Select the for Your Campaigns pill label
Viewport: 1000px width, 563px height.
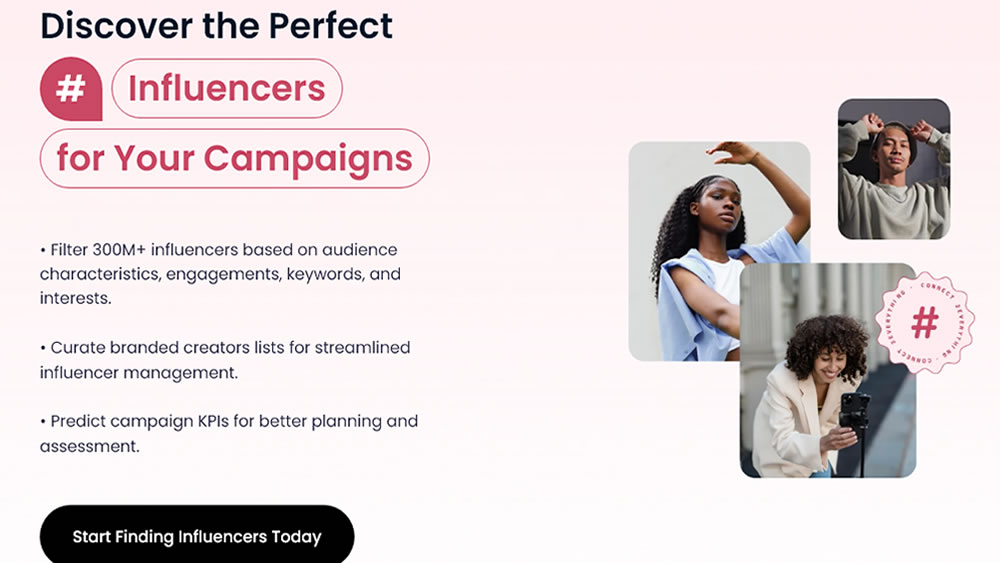[235, 158]
